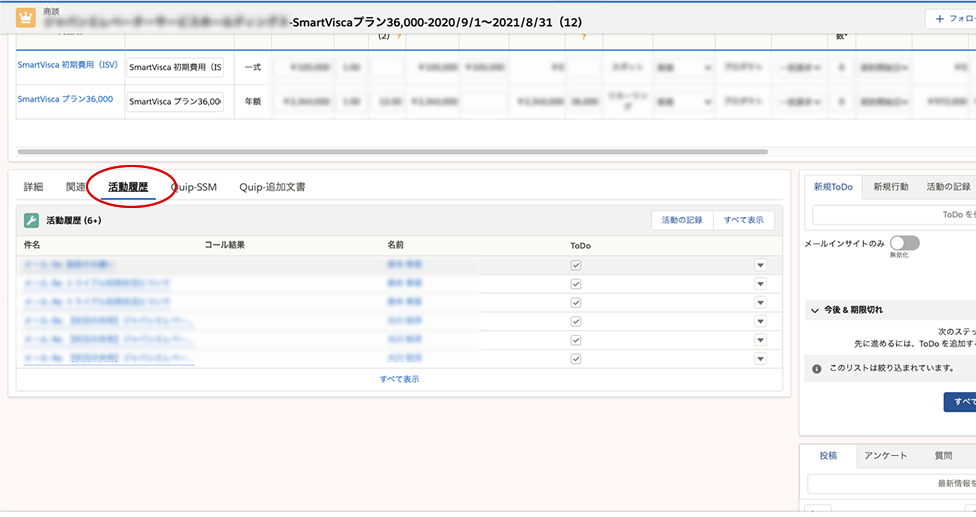Switch to the 質問 tab
The width and height of the screenshot is (976, 517).
tap(943, 455)
